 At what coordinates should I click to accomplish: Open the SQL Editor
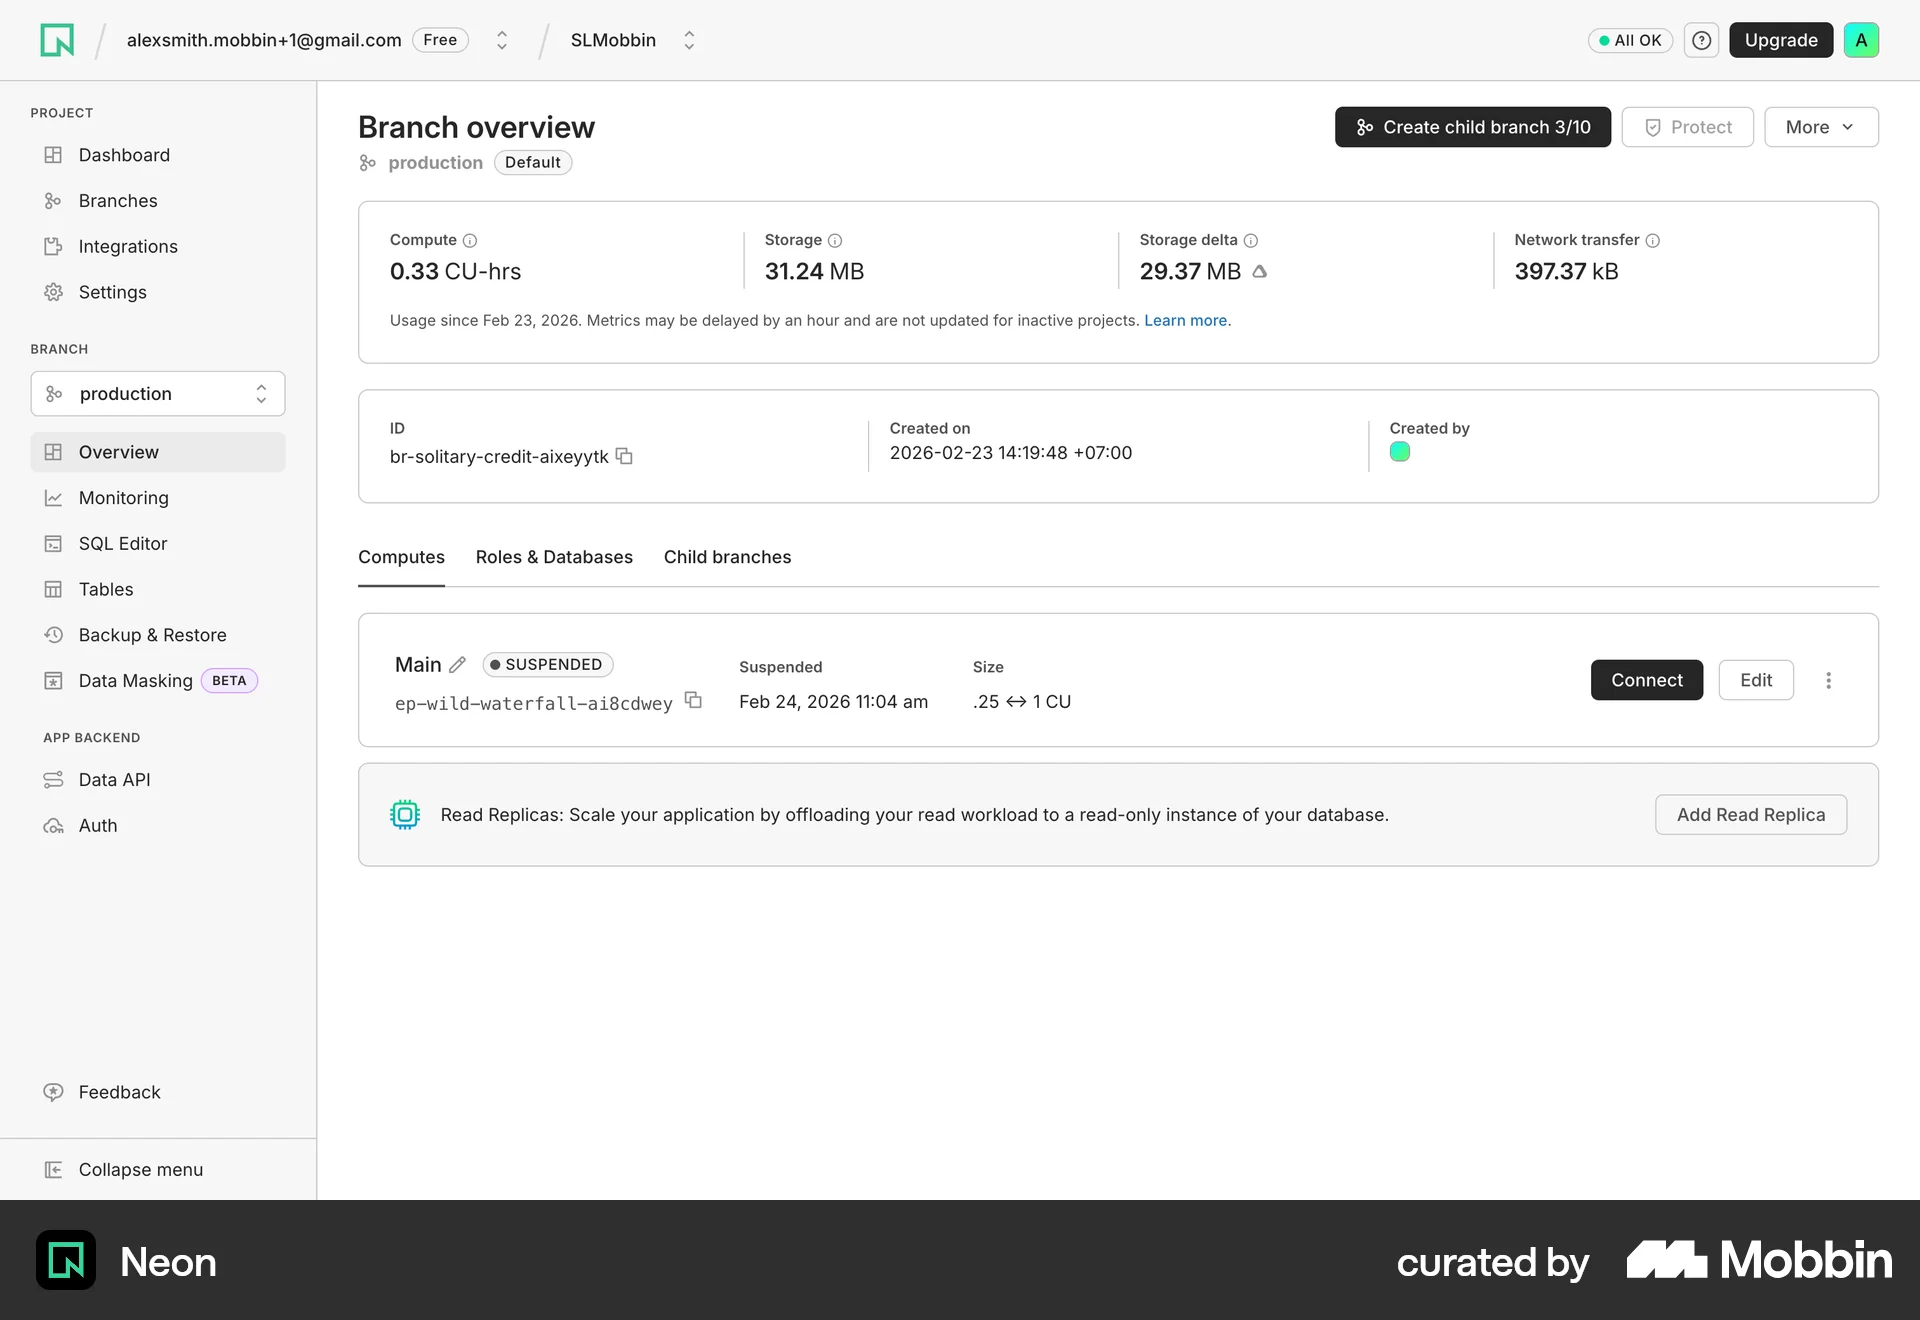coord(158,544)
